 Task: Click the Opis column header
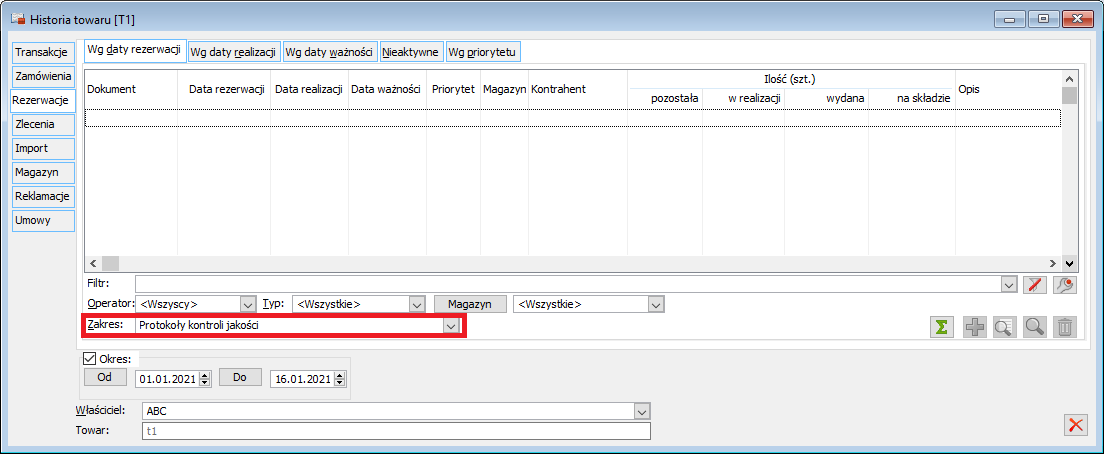coord(1008,89)
